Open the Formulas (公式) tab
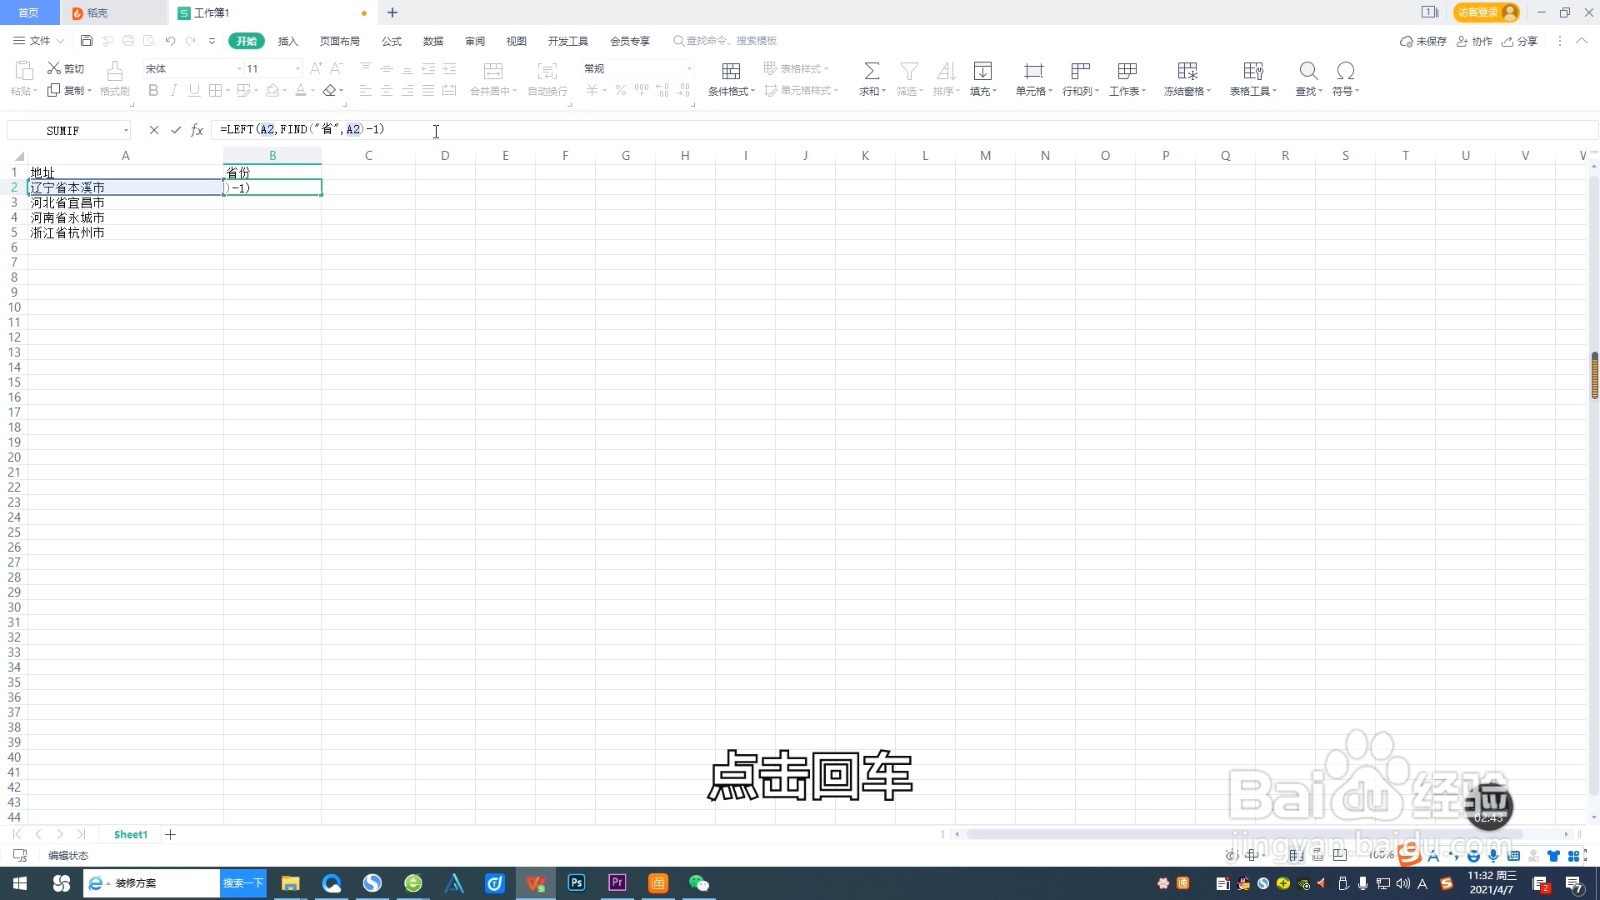Viewport: 1600px width, 900px height. 392,41
